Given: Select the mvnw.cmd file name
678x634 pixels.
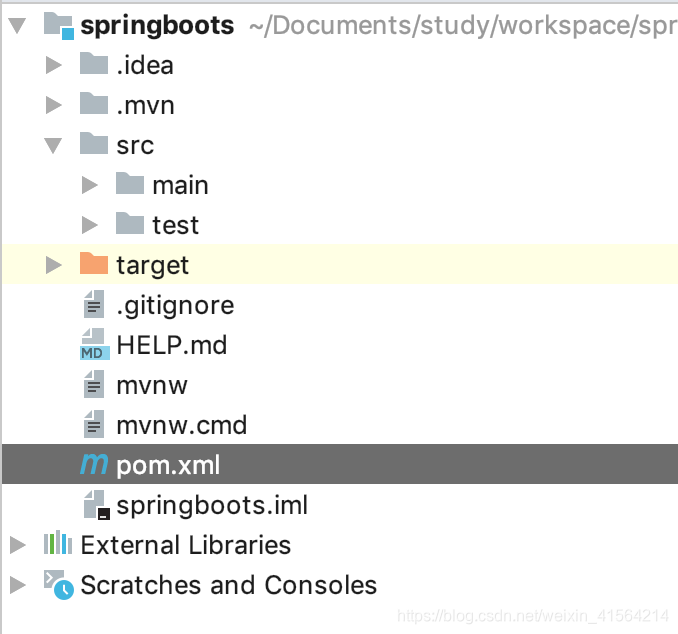Looking at the screenshot, I should 182,425.
